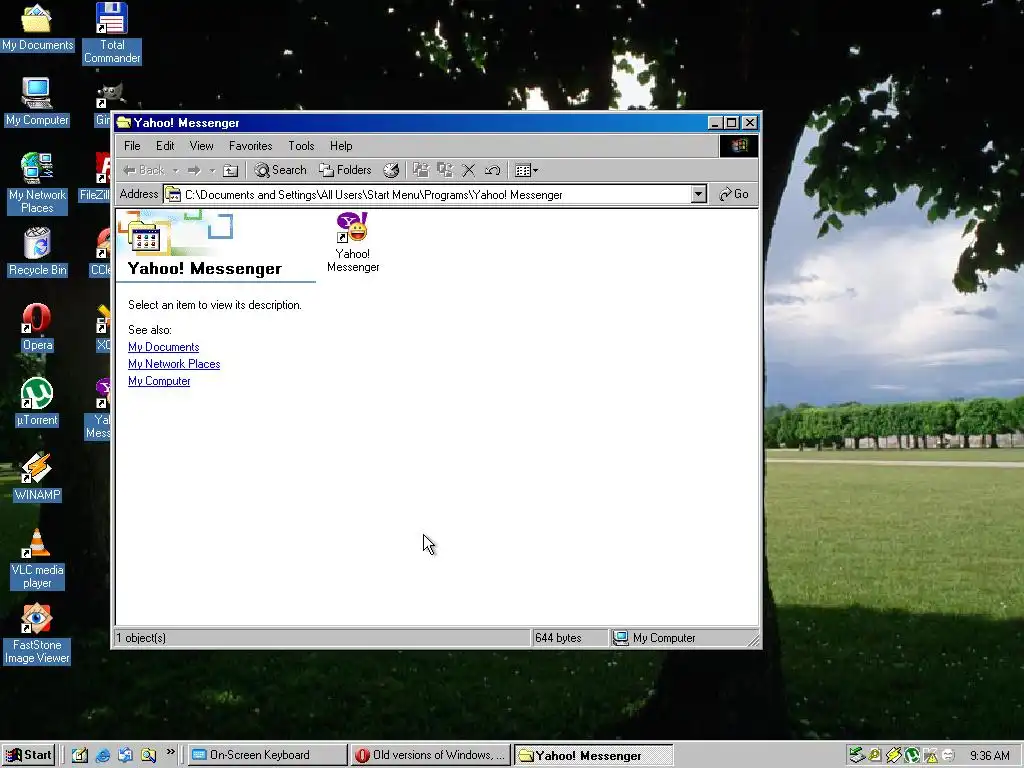Select the Total Commander desktop icon

coord(112,33)
